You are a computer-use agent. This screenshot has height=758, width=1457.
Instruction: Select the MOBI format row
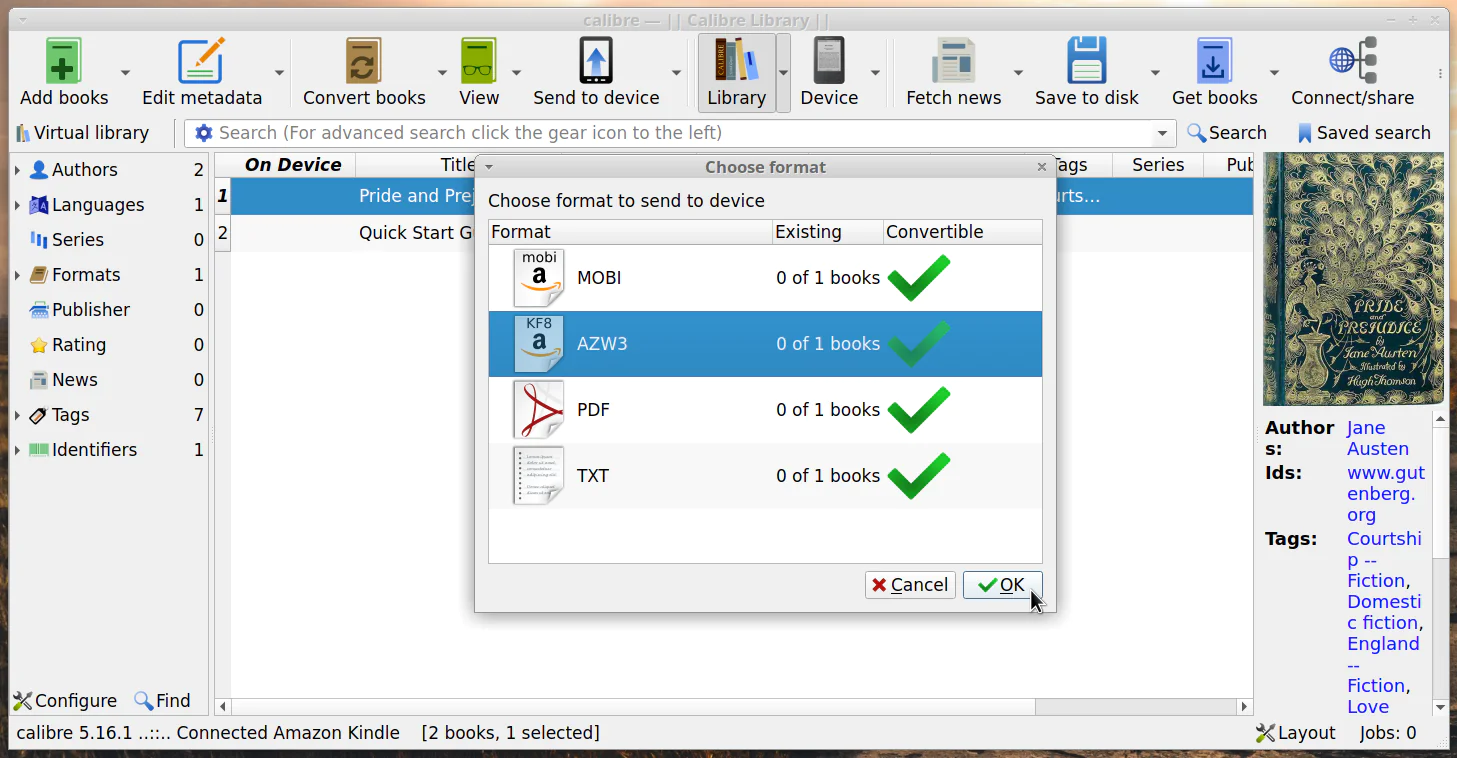coord(765,278)
